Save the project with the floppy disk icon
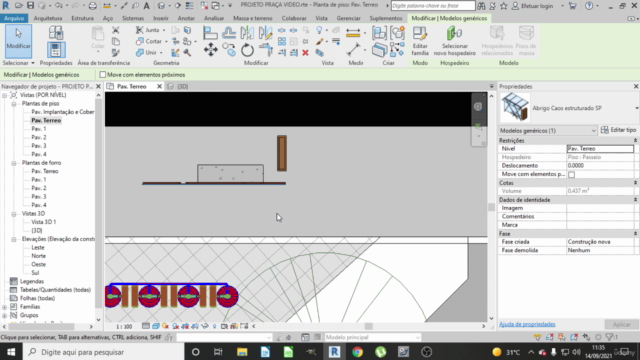Image resolution: width=640 pixels, height=360 pixels. pyautogui.click(x=31, y=6)
